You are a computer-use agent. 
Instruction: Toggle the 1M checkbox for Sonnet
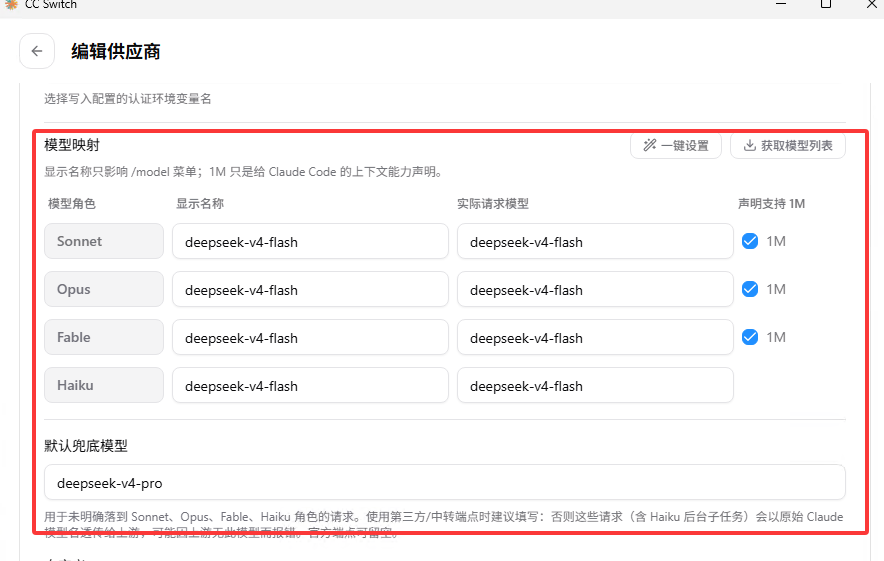click(x=750, y=241)
